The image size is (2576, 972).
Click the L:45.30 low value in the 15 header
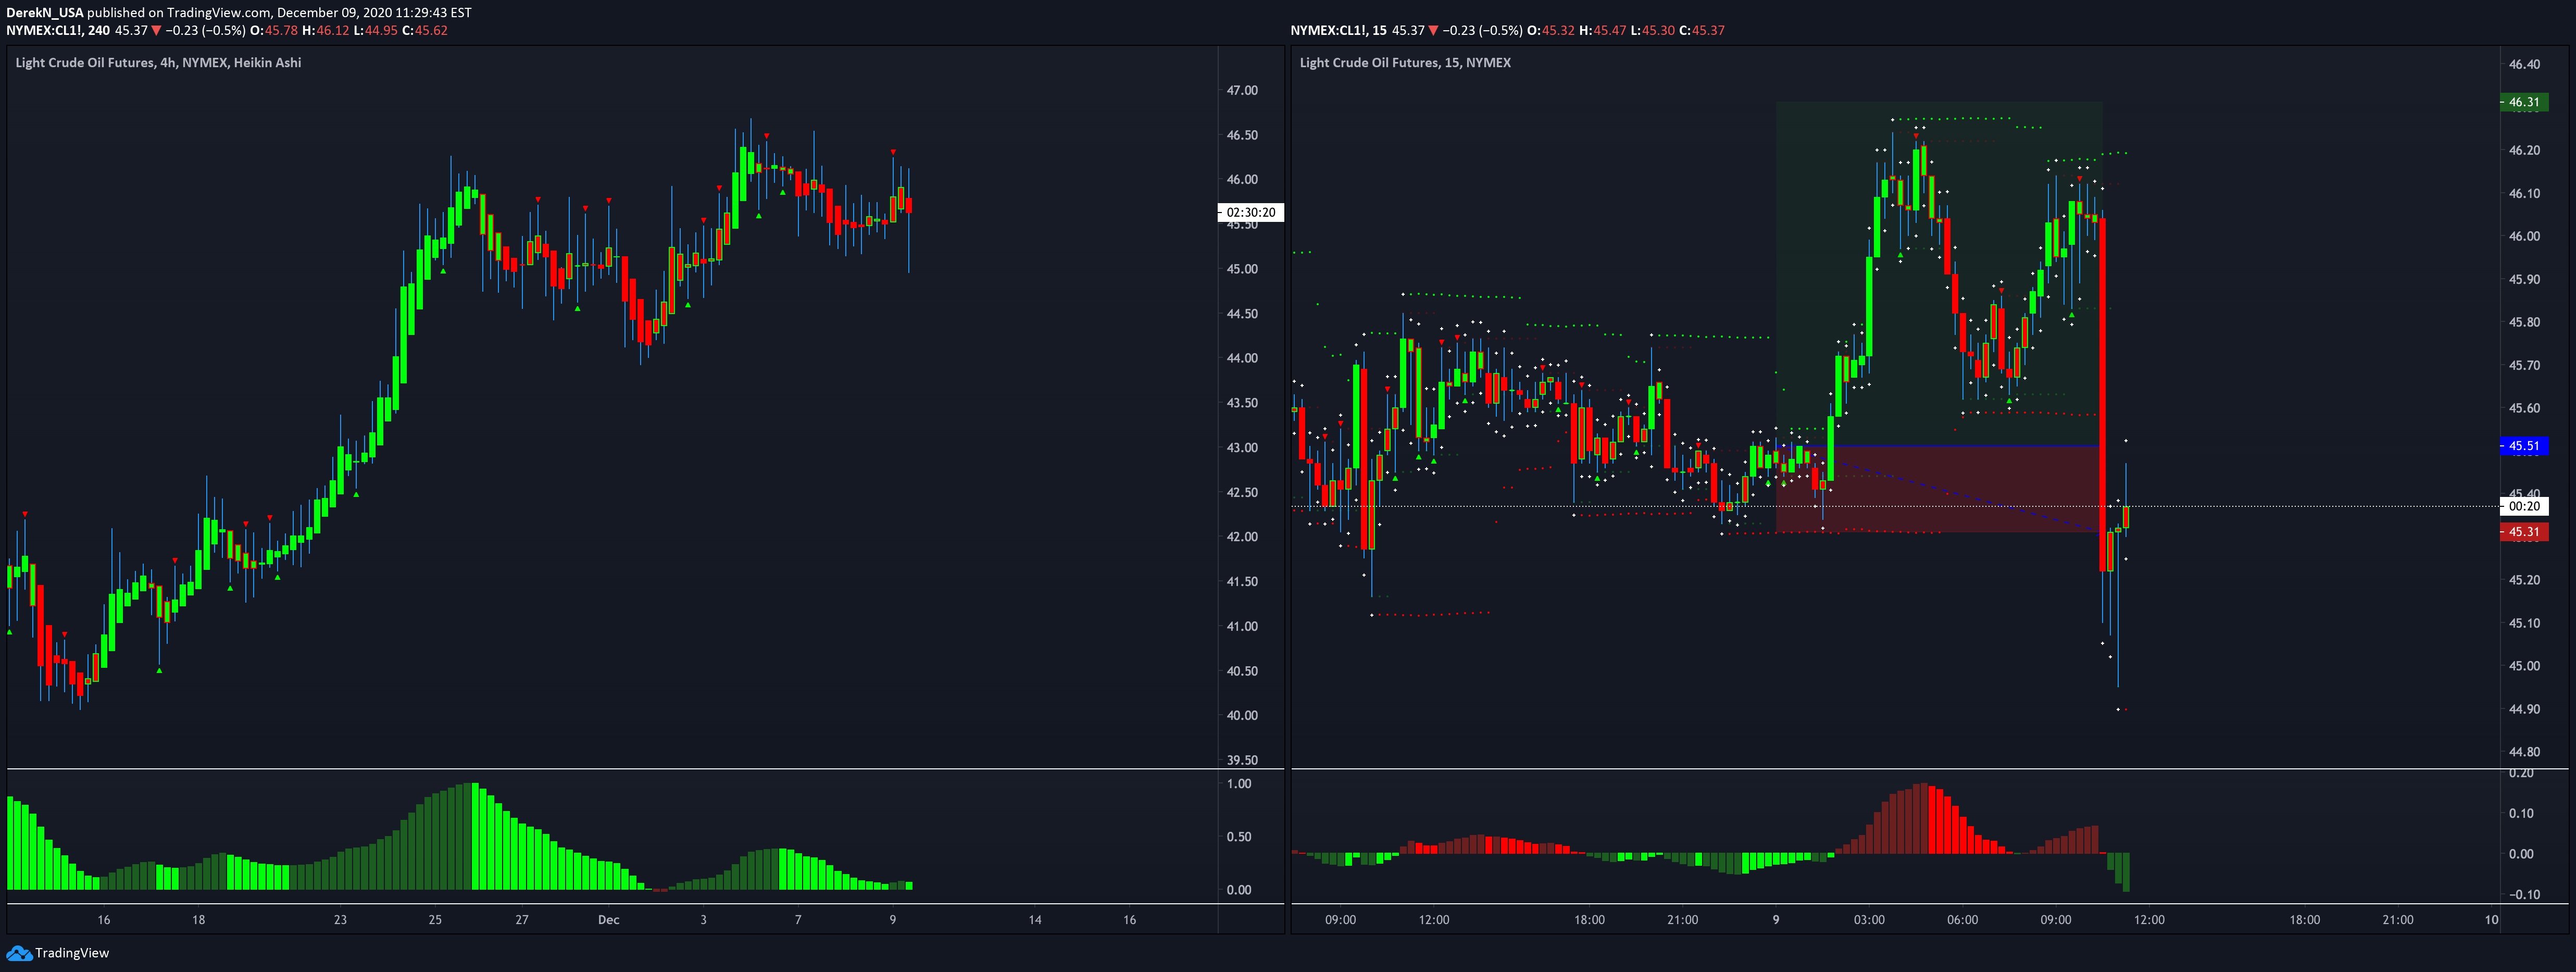1652,31
